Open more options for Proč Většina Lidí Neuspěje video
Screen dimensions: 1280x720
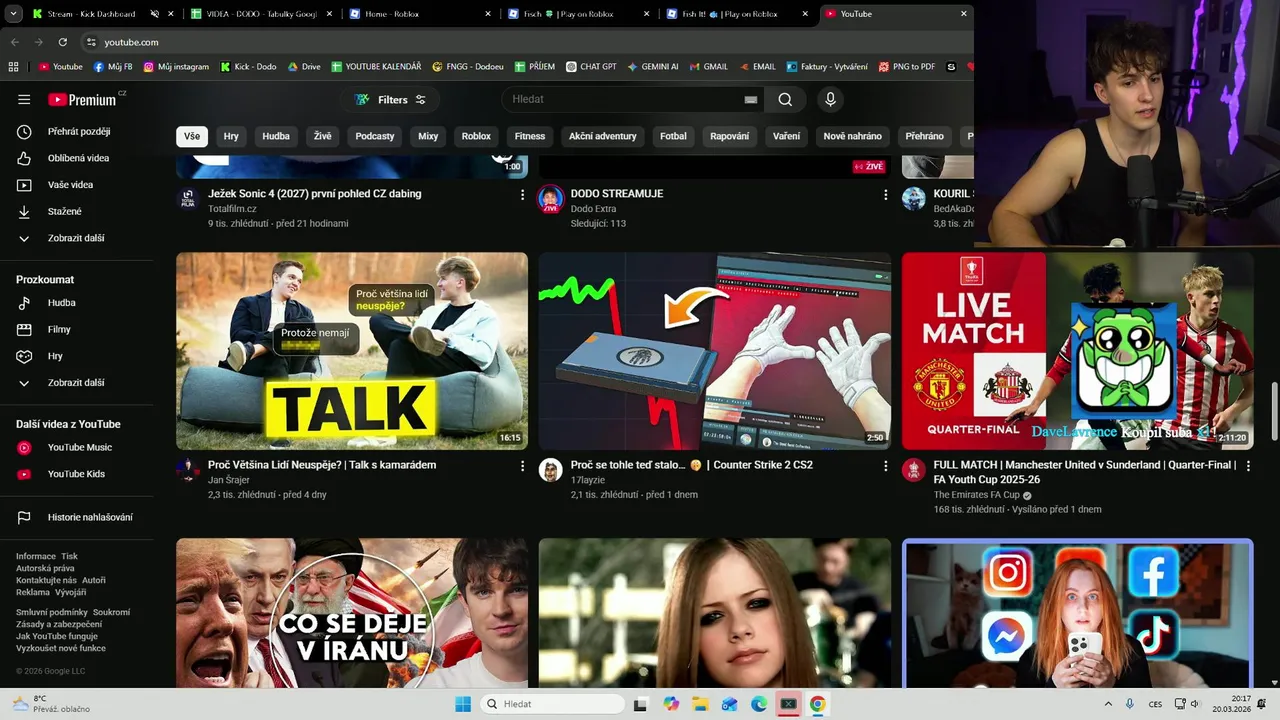pyautogui.click(x=522, y=466)
